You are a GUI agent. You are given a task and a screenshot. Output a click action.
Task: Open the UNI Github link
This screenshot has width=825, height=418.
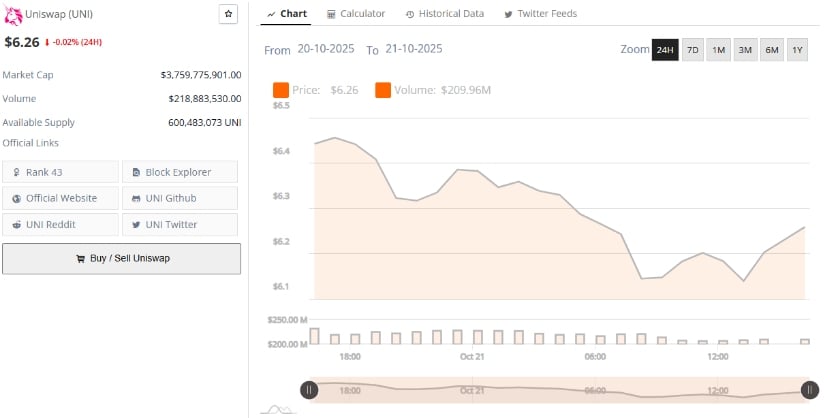coord(180,198)
